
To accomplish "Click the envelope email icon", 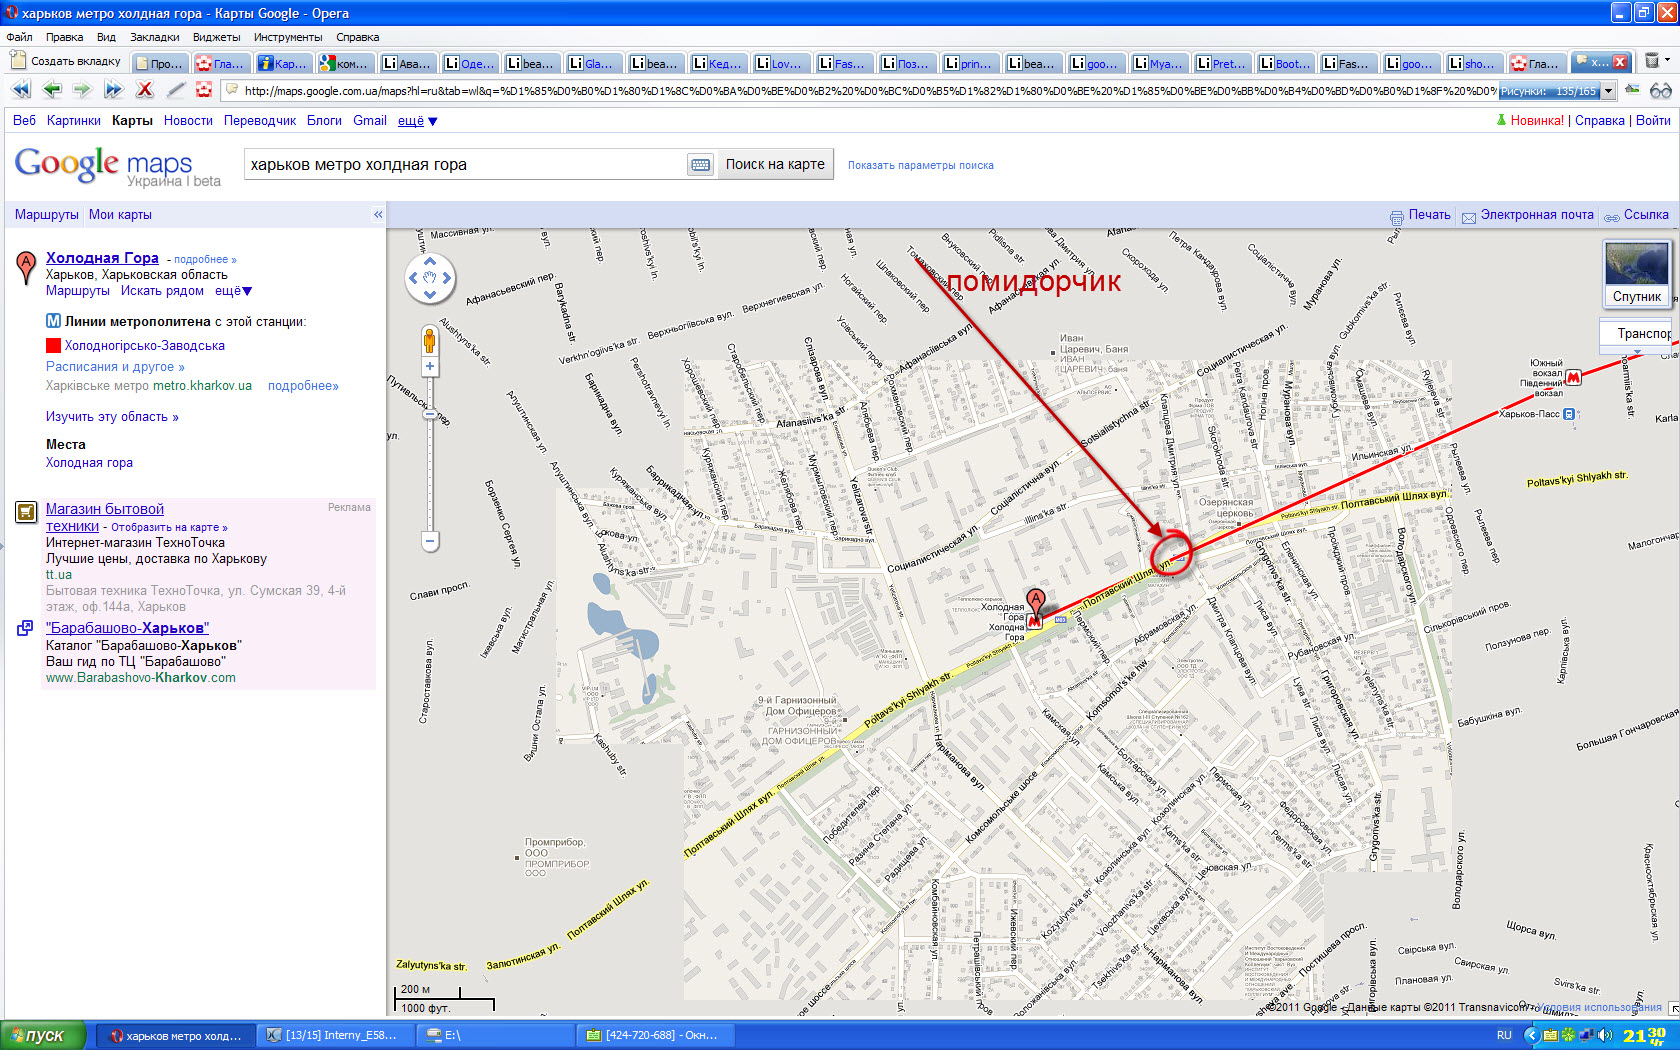I will [1468, 217].
